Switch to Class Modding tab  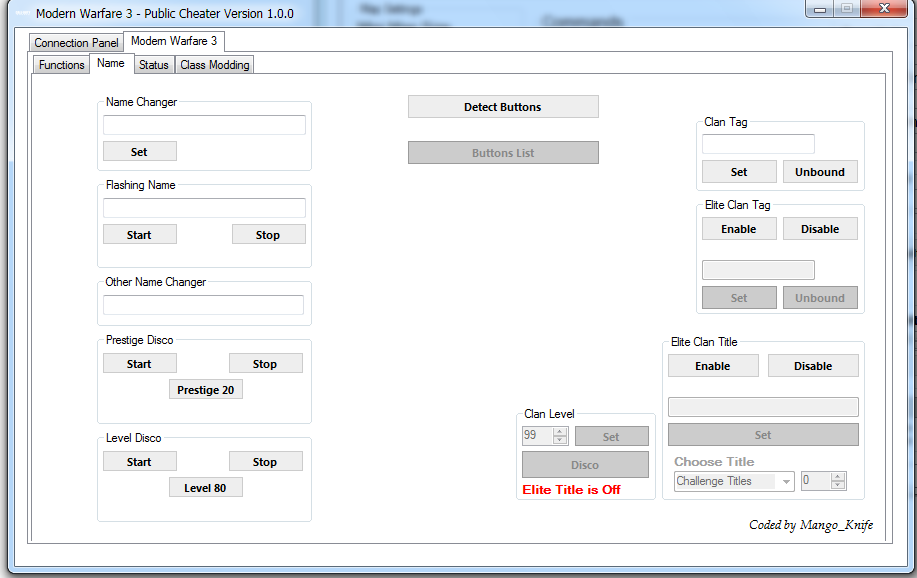pos(215,65)
